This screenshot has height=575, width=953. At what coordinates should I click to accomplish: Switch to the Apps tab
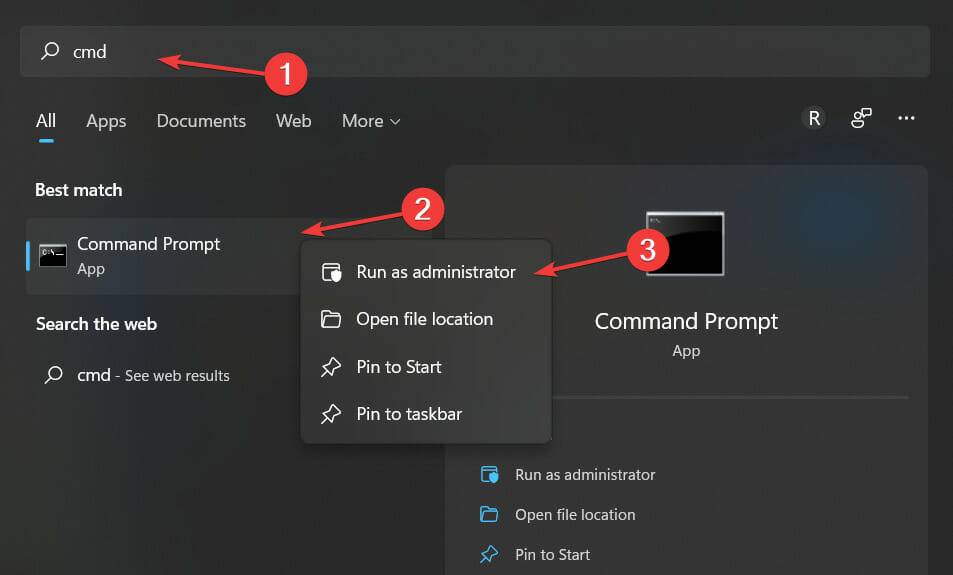click(x=106, y=121)
